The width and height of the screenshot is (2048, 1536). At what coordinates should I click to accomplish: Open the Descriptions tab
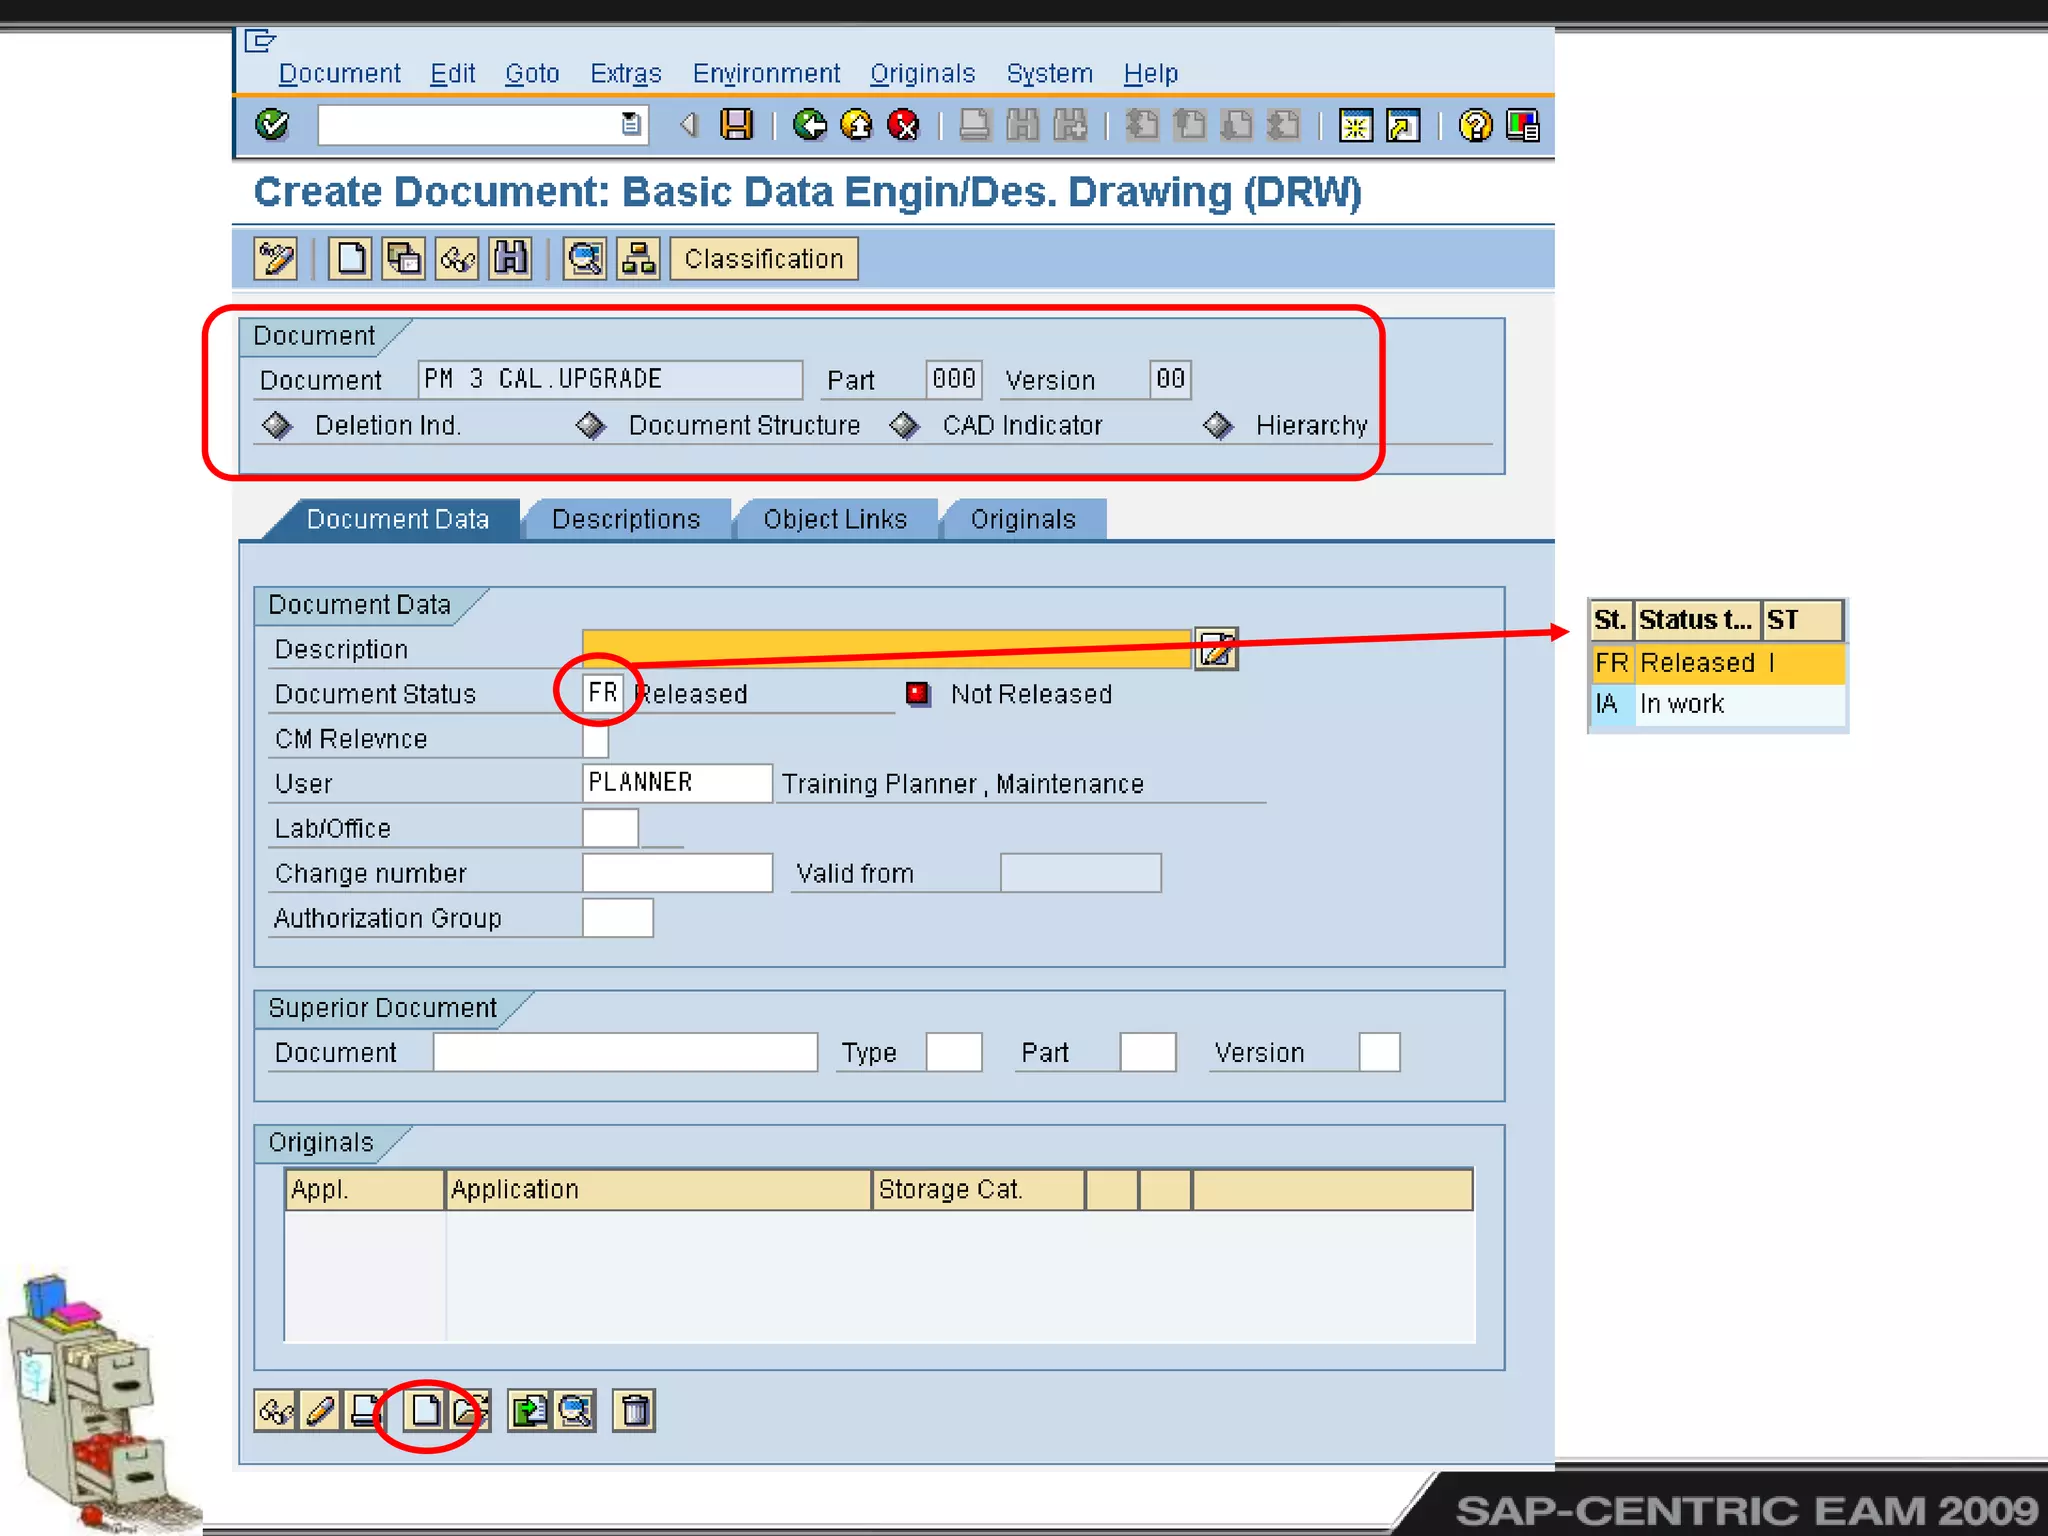(626, 519)
